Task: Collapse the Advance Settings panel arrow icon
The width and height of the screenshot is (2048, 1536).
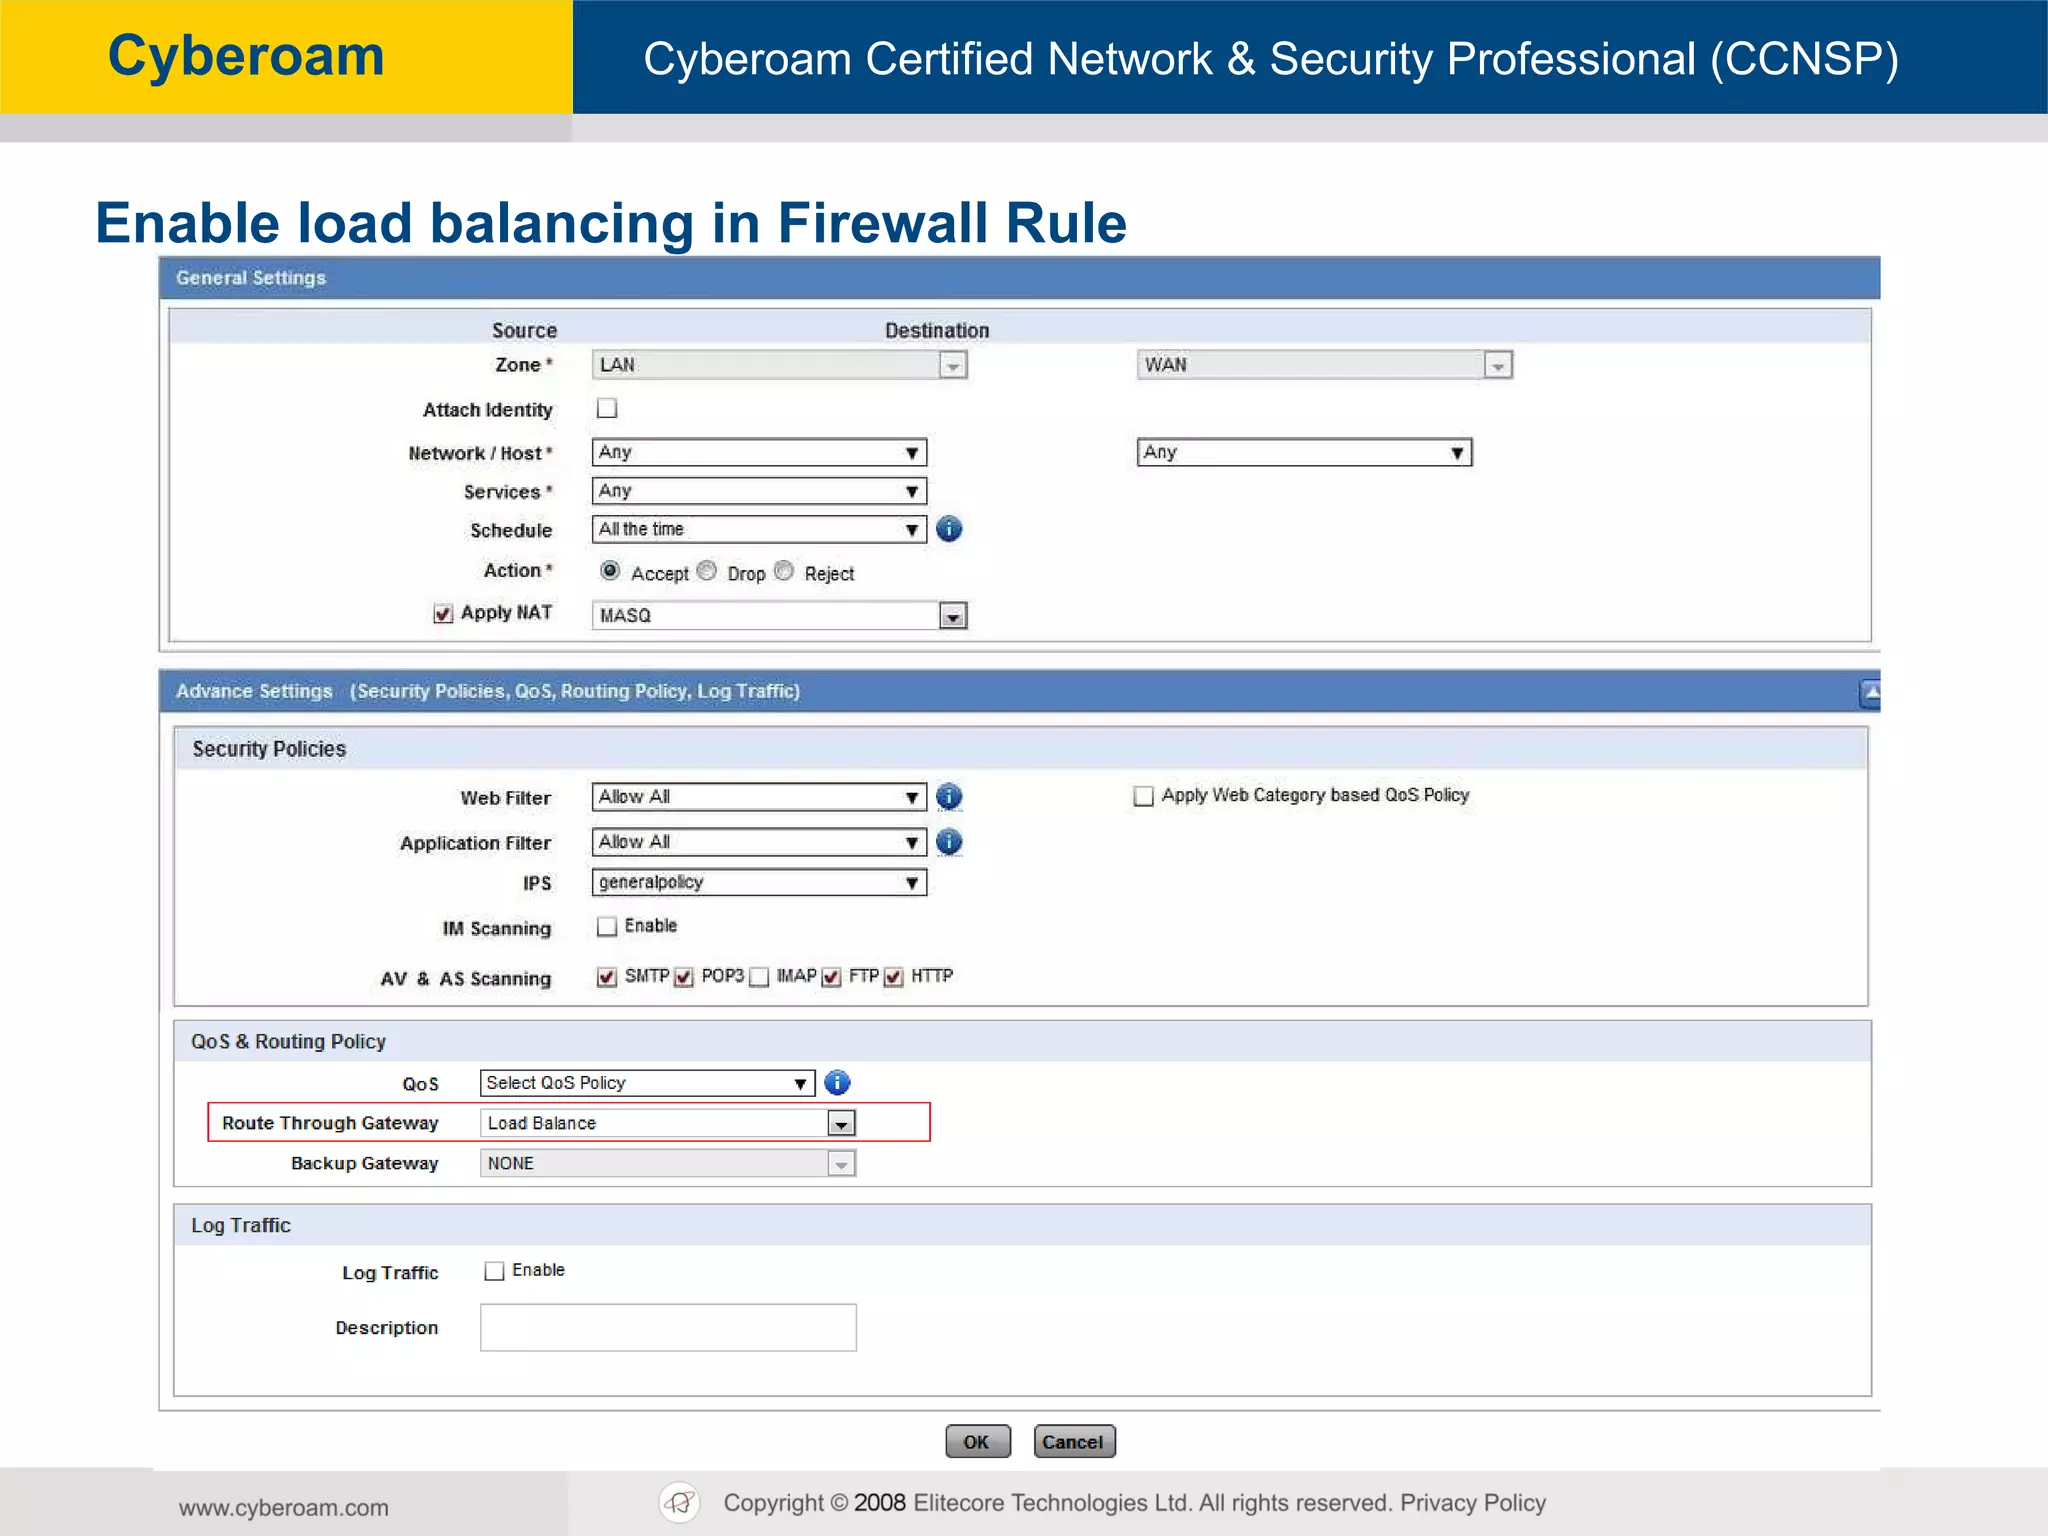Action: 1869,692
